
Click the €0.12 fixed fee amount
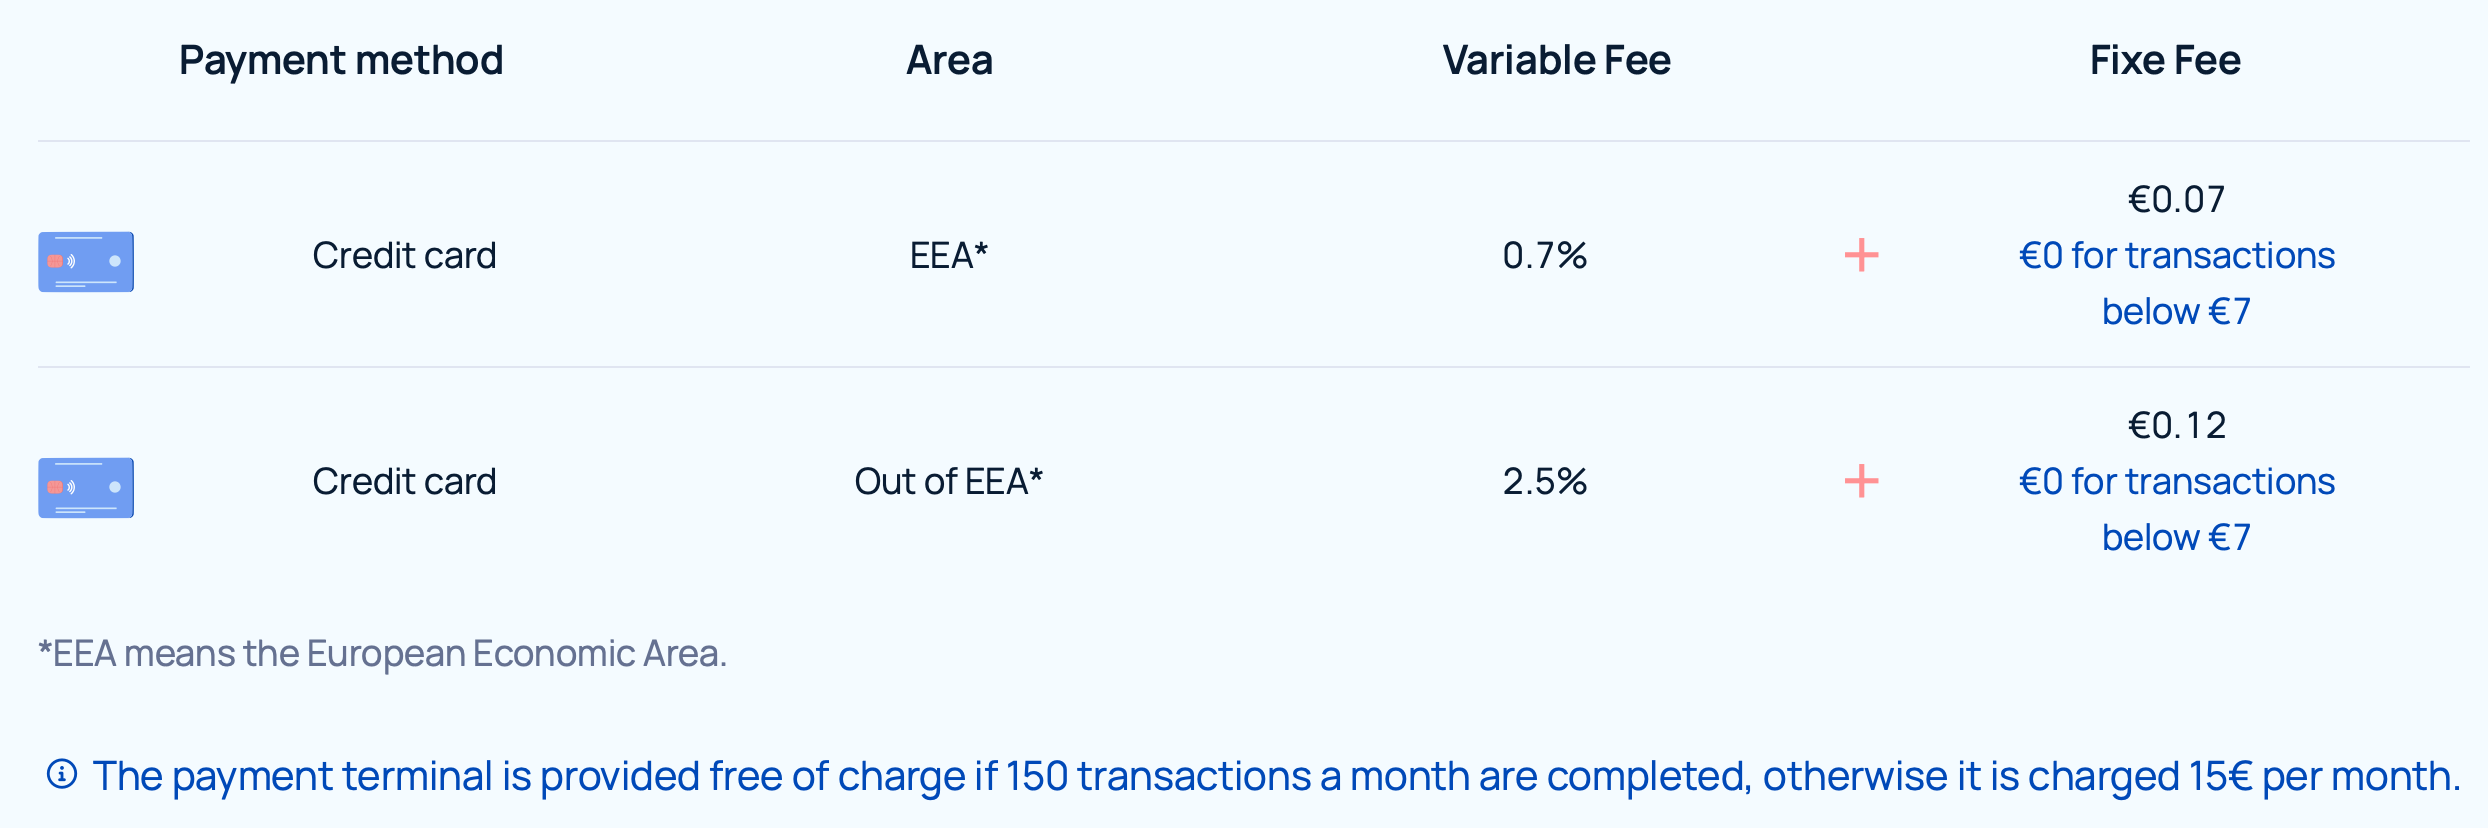(2177, 425)
